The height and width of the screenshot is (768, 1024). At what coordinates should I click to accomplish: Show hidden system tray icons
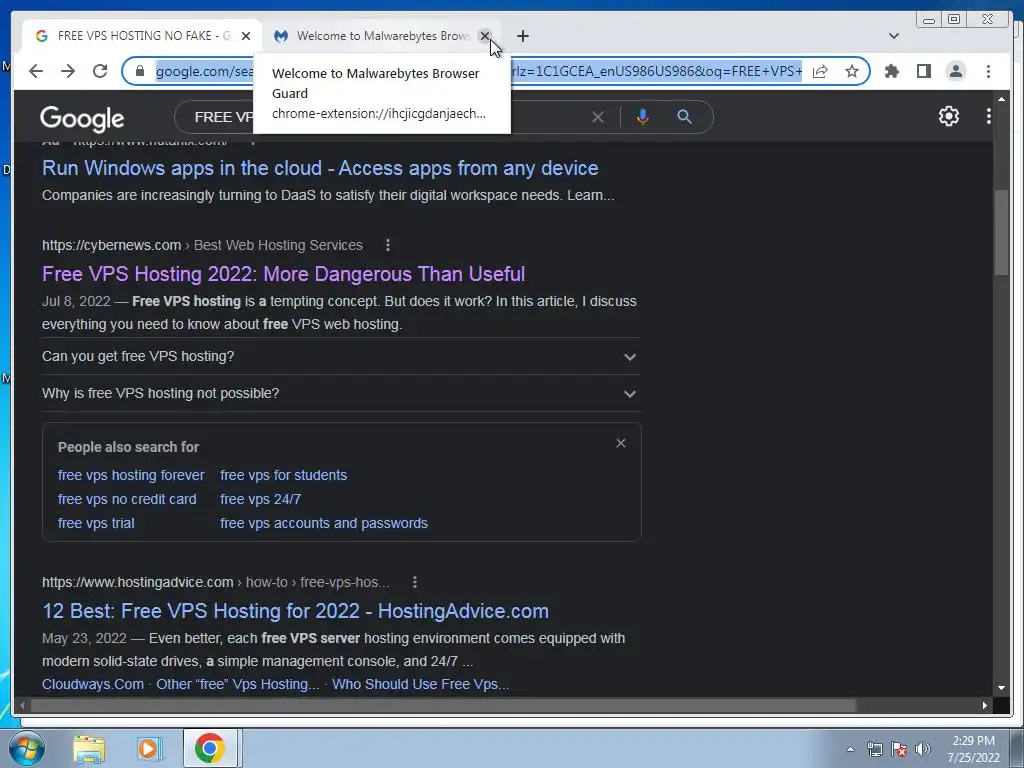click(850, 749)
